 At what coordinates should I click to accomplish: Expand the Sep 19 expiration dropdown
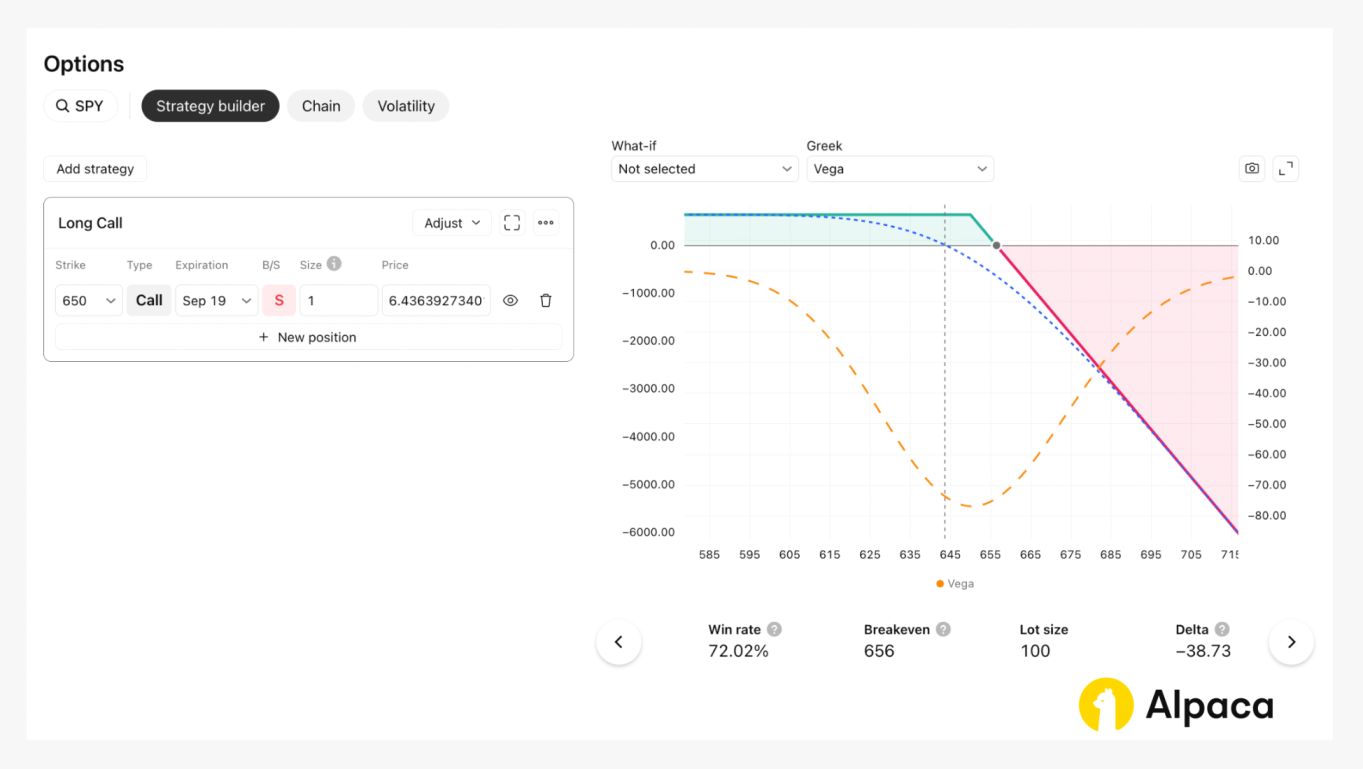coord(216,300)
